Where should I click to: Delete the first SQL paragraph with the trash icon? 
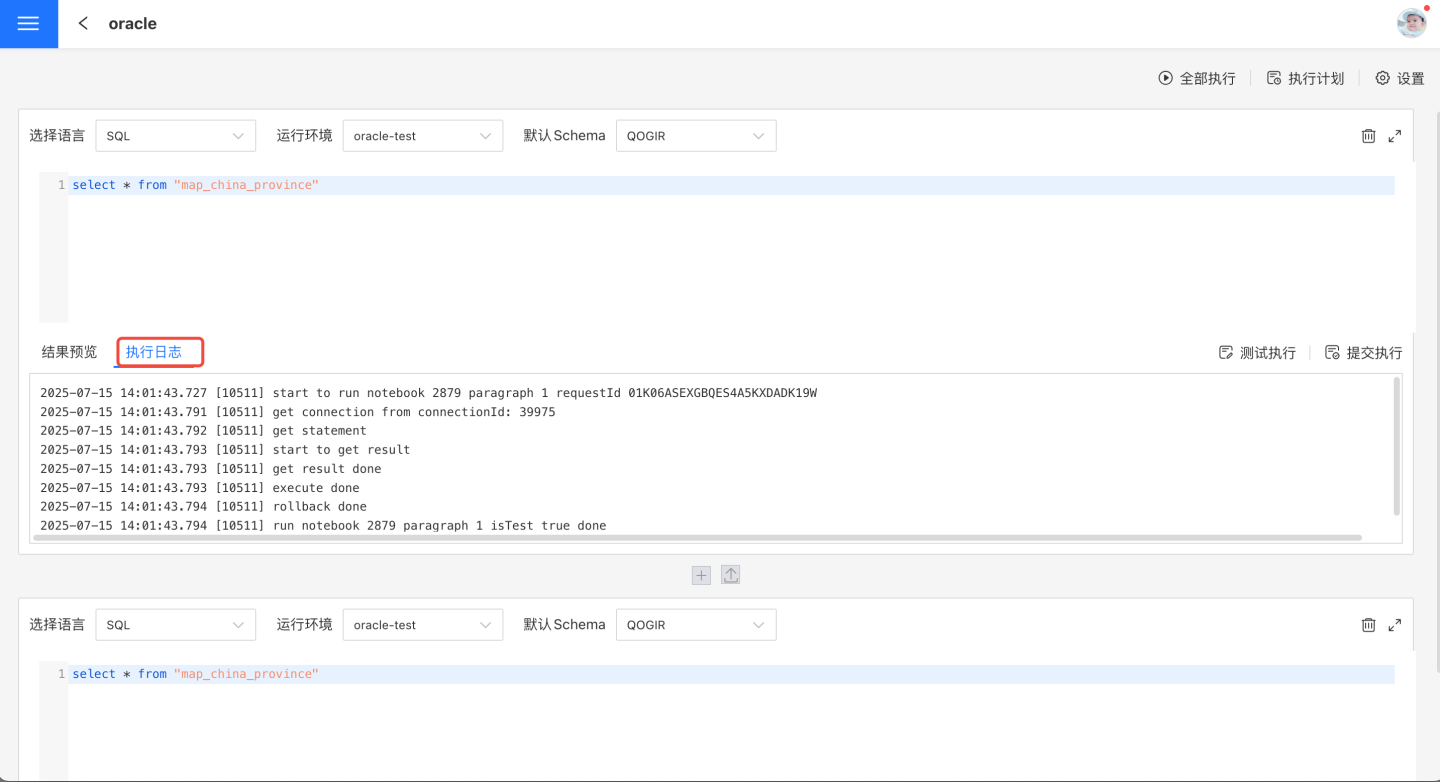(x=1368, y=136)
